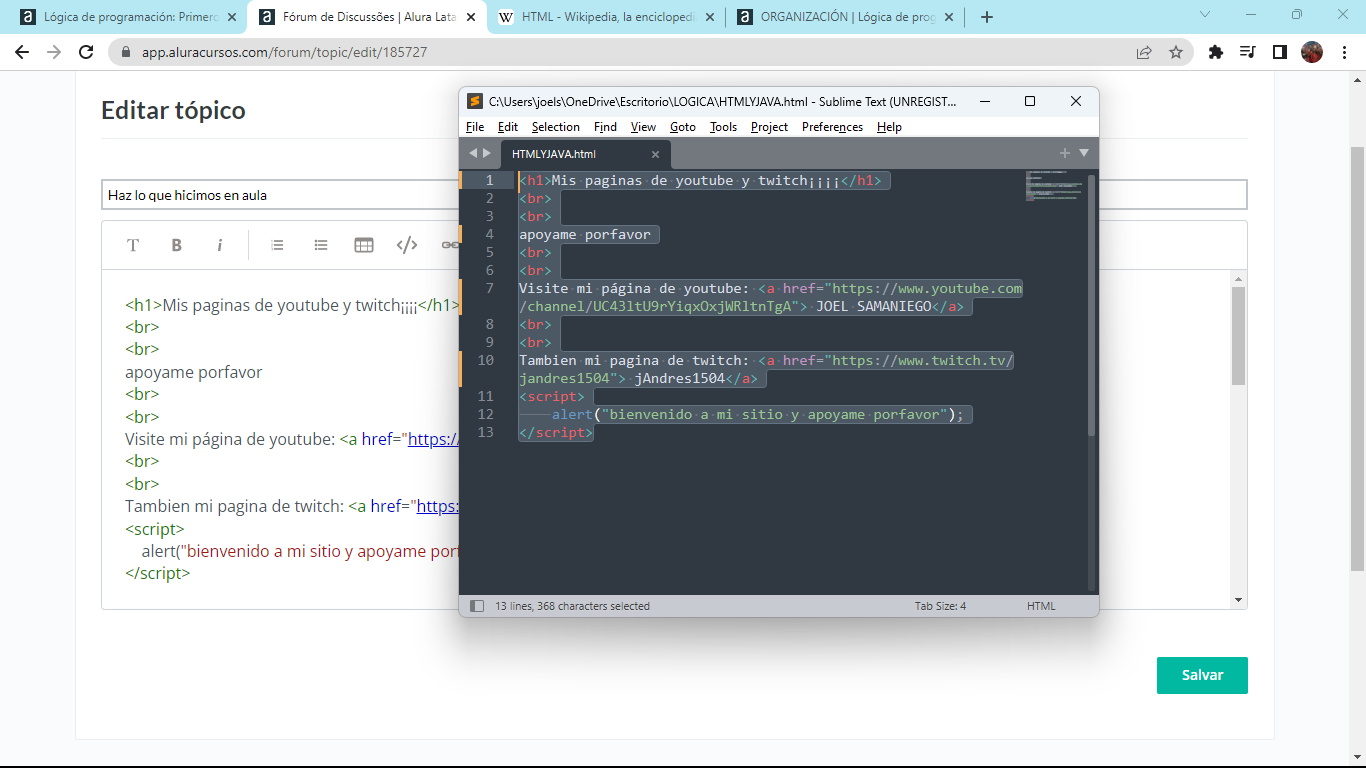The height and width of the screenshot is (768, 1366).
Task: Click the Chrome address bar URL
Action: (284, 52)
